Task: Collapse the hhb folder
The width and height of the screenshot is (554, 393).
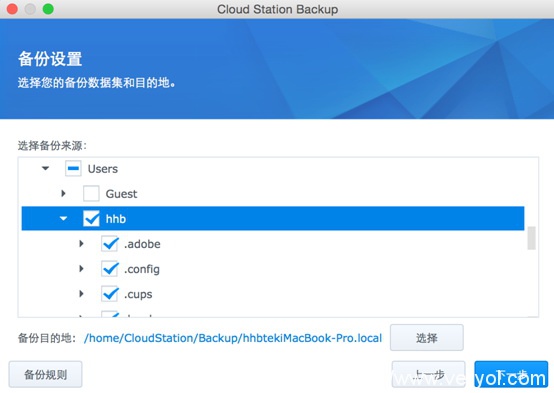Action: click(63, 218)
